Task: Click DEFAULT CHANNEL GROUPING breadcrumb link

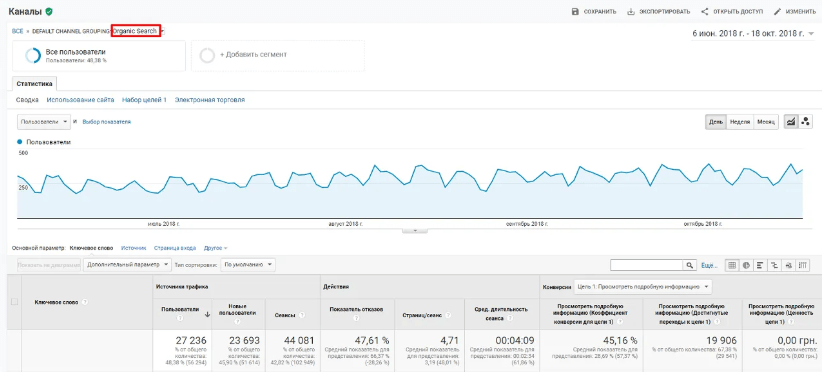Action: 71,31
